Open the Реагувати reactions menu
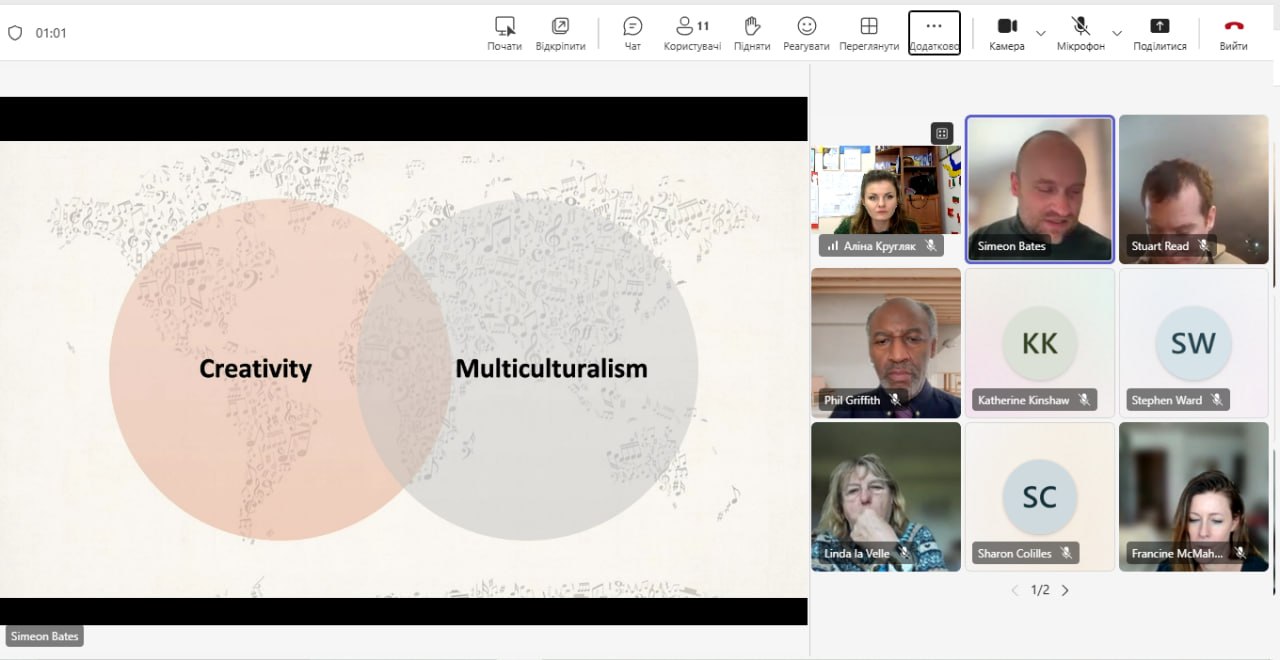The width and height of the screenshot is (1280, 660). tap(806, 27)
